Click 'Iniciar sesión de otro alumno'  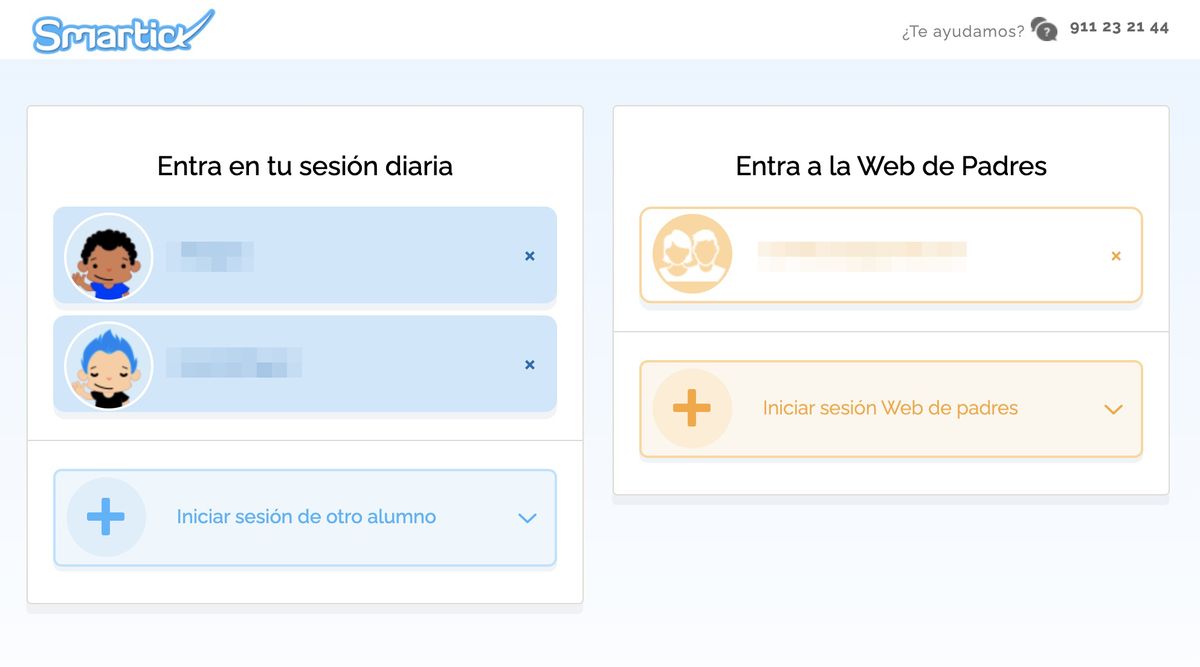305,517
